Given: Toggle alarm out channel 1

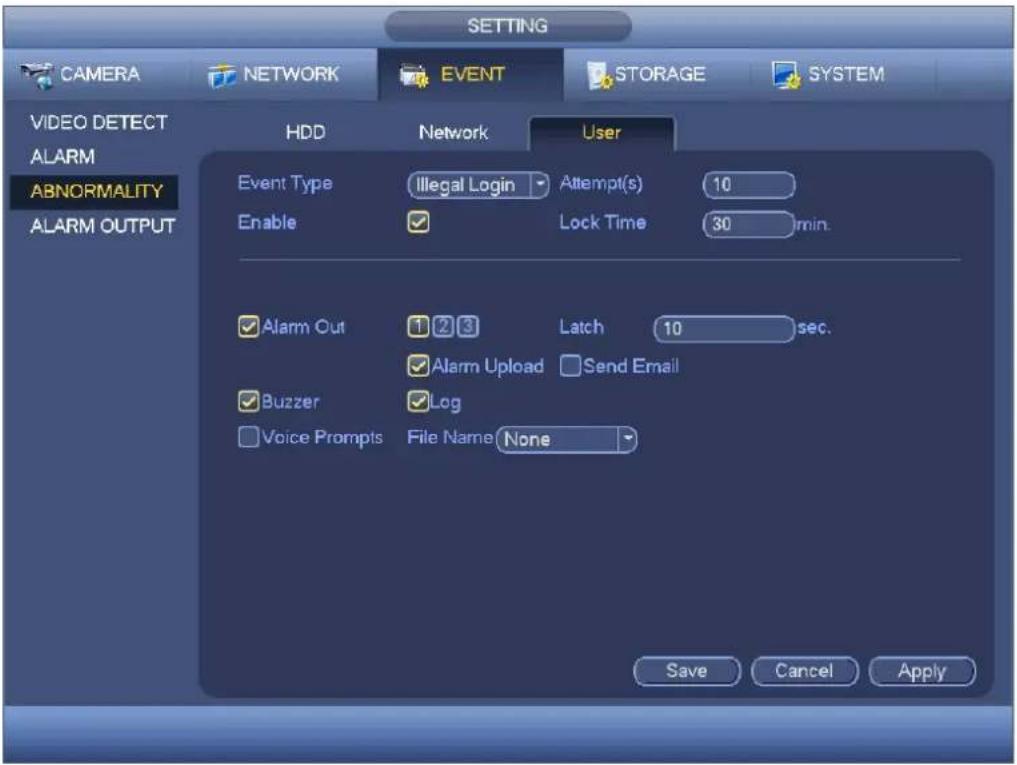Looking at the screenshot, I should [x=418, y=326].
